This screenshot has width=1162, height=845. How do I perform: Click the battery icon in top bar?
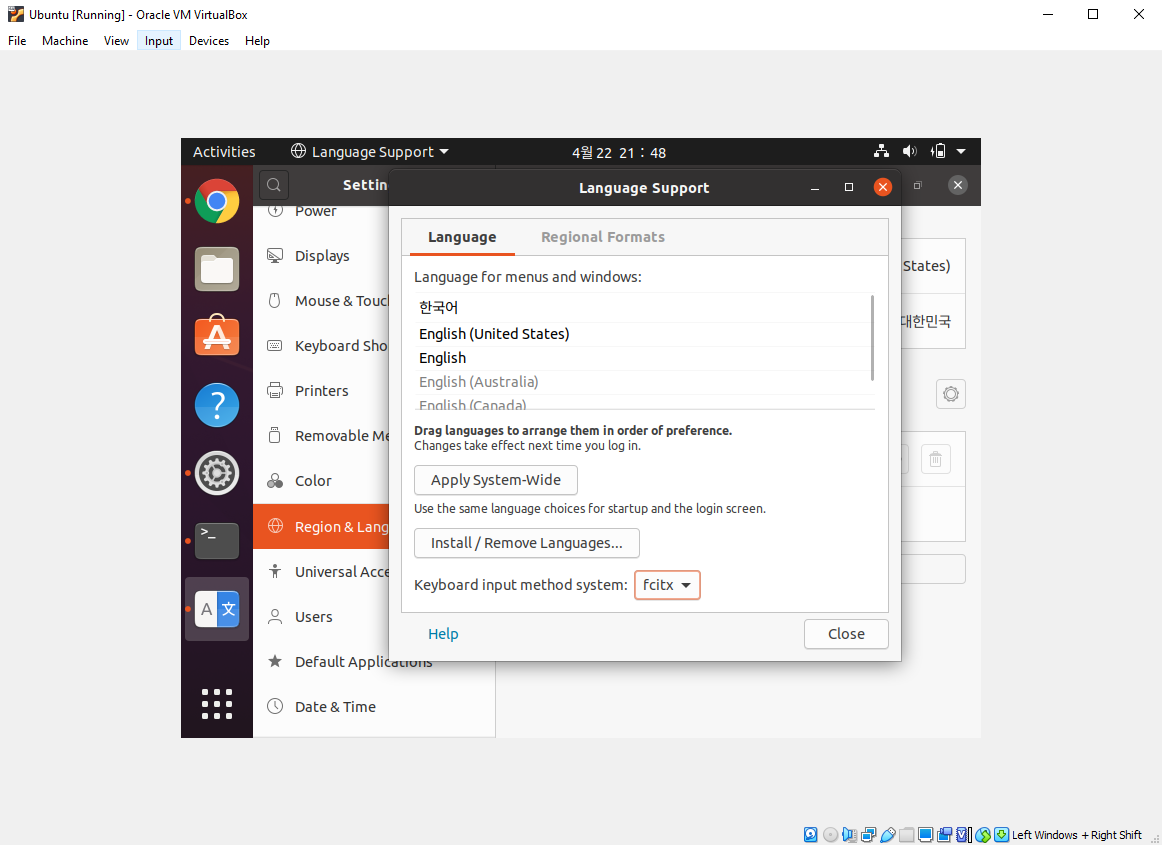click(937, 151)
